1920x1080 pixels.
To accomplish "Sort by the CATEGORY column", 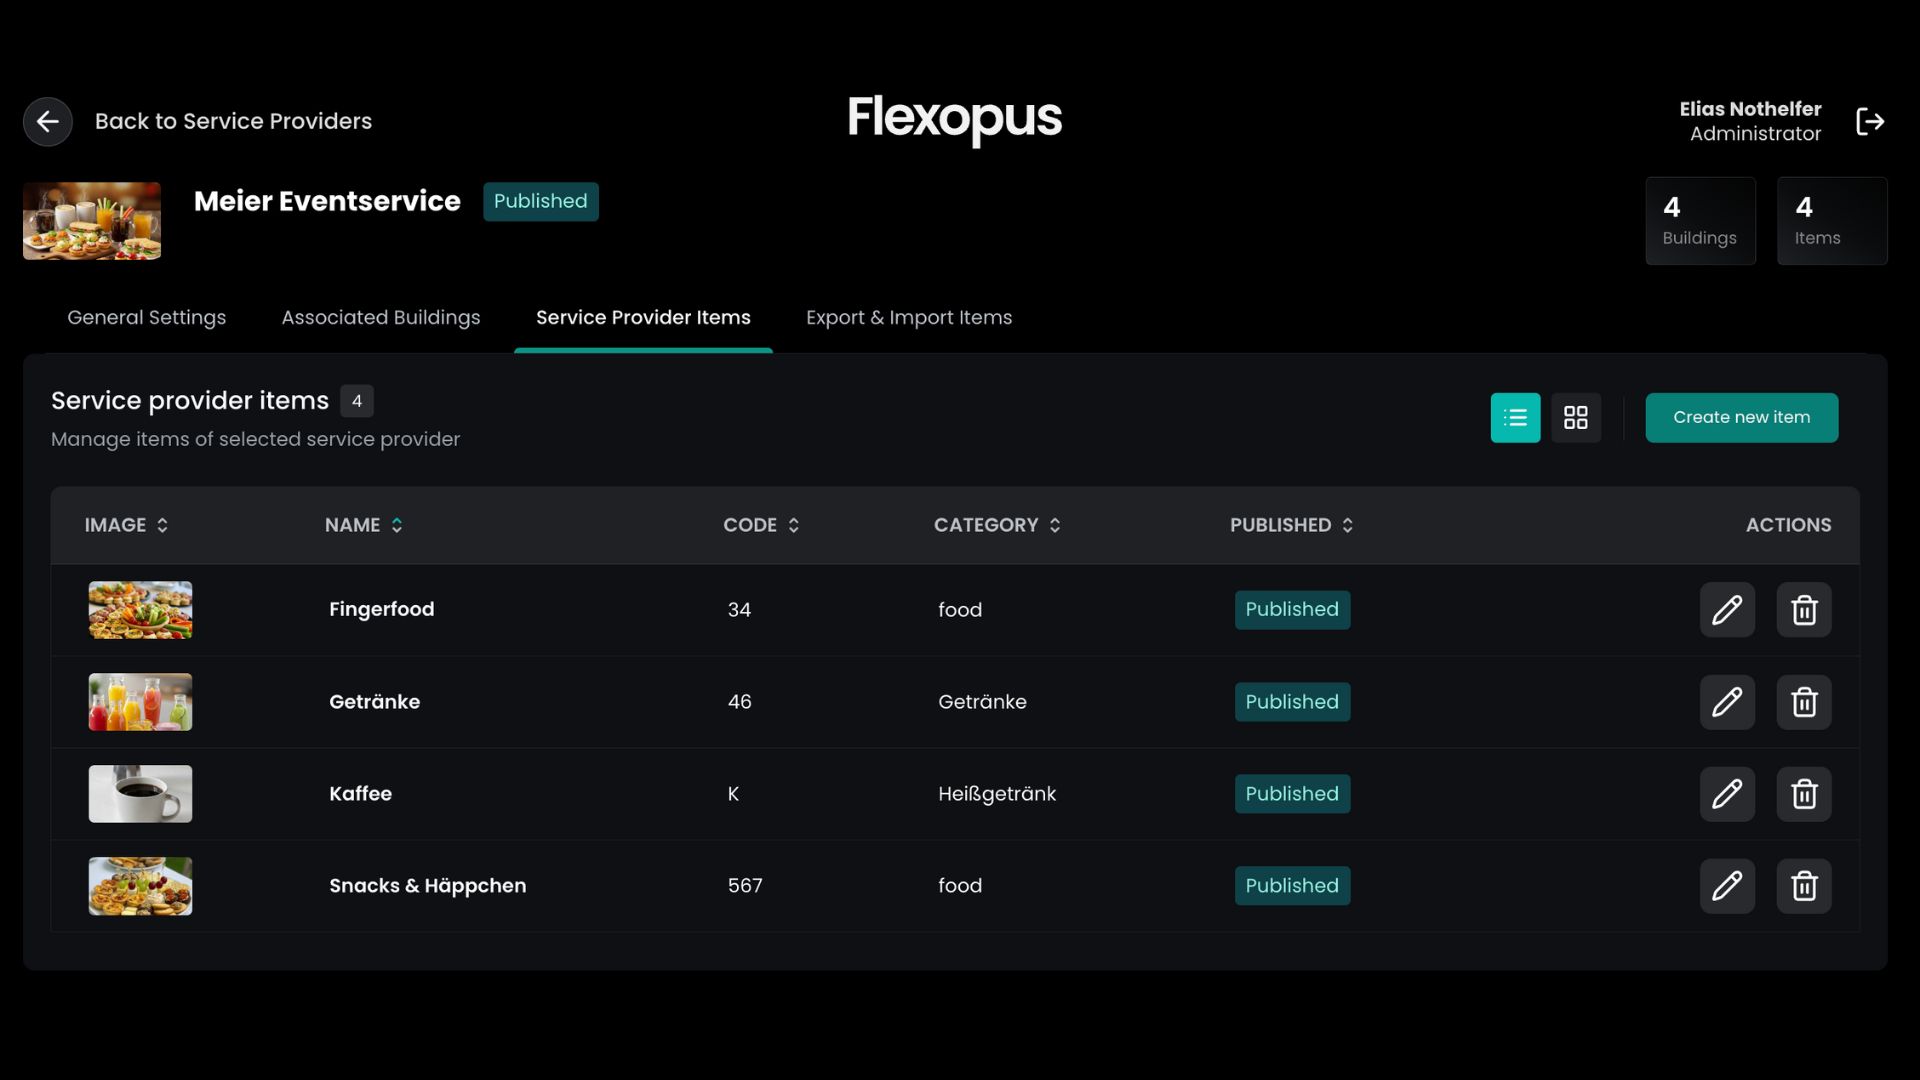I will point(998,525).
